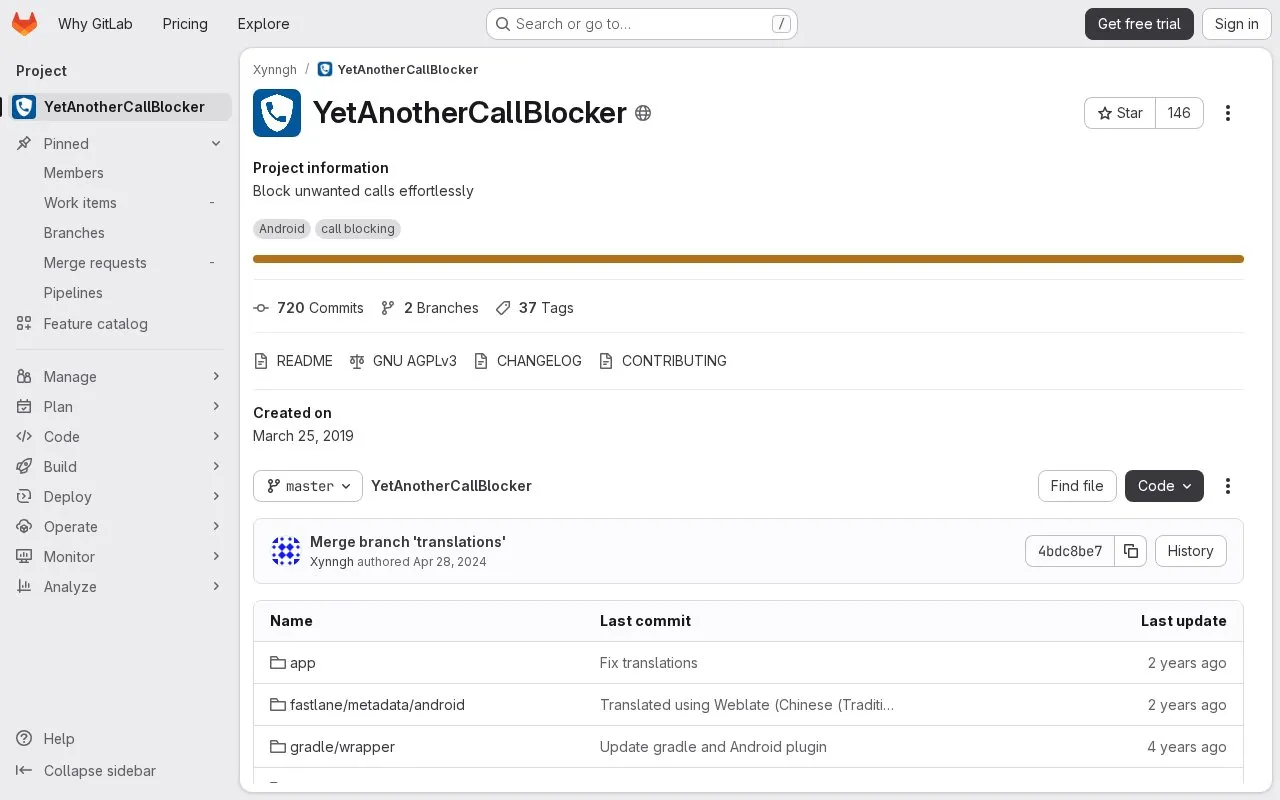
Task: Click the Xynngh commit author avatar
Action: click(286, 551)
